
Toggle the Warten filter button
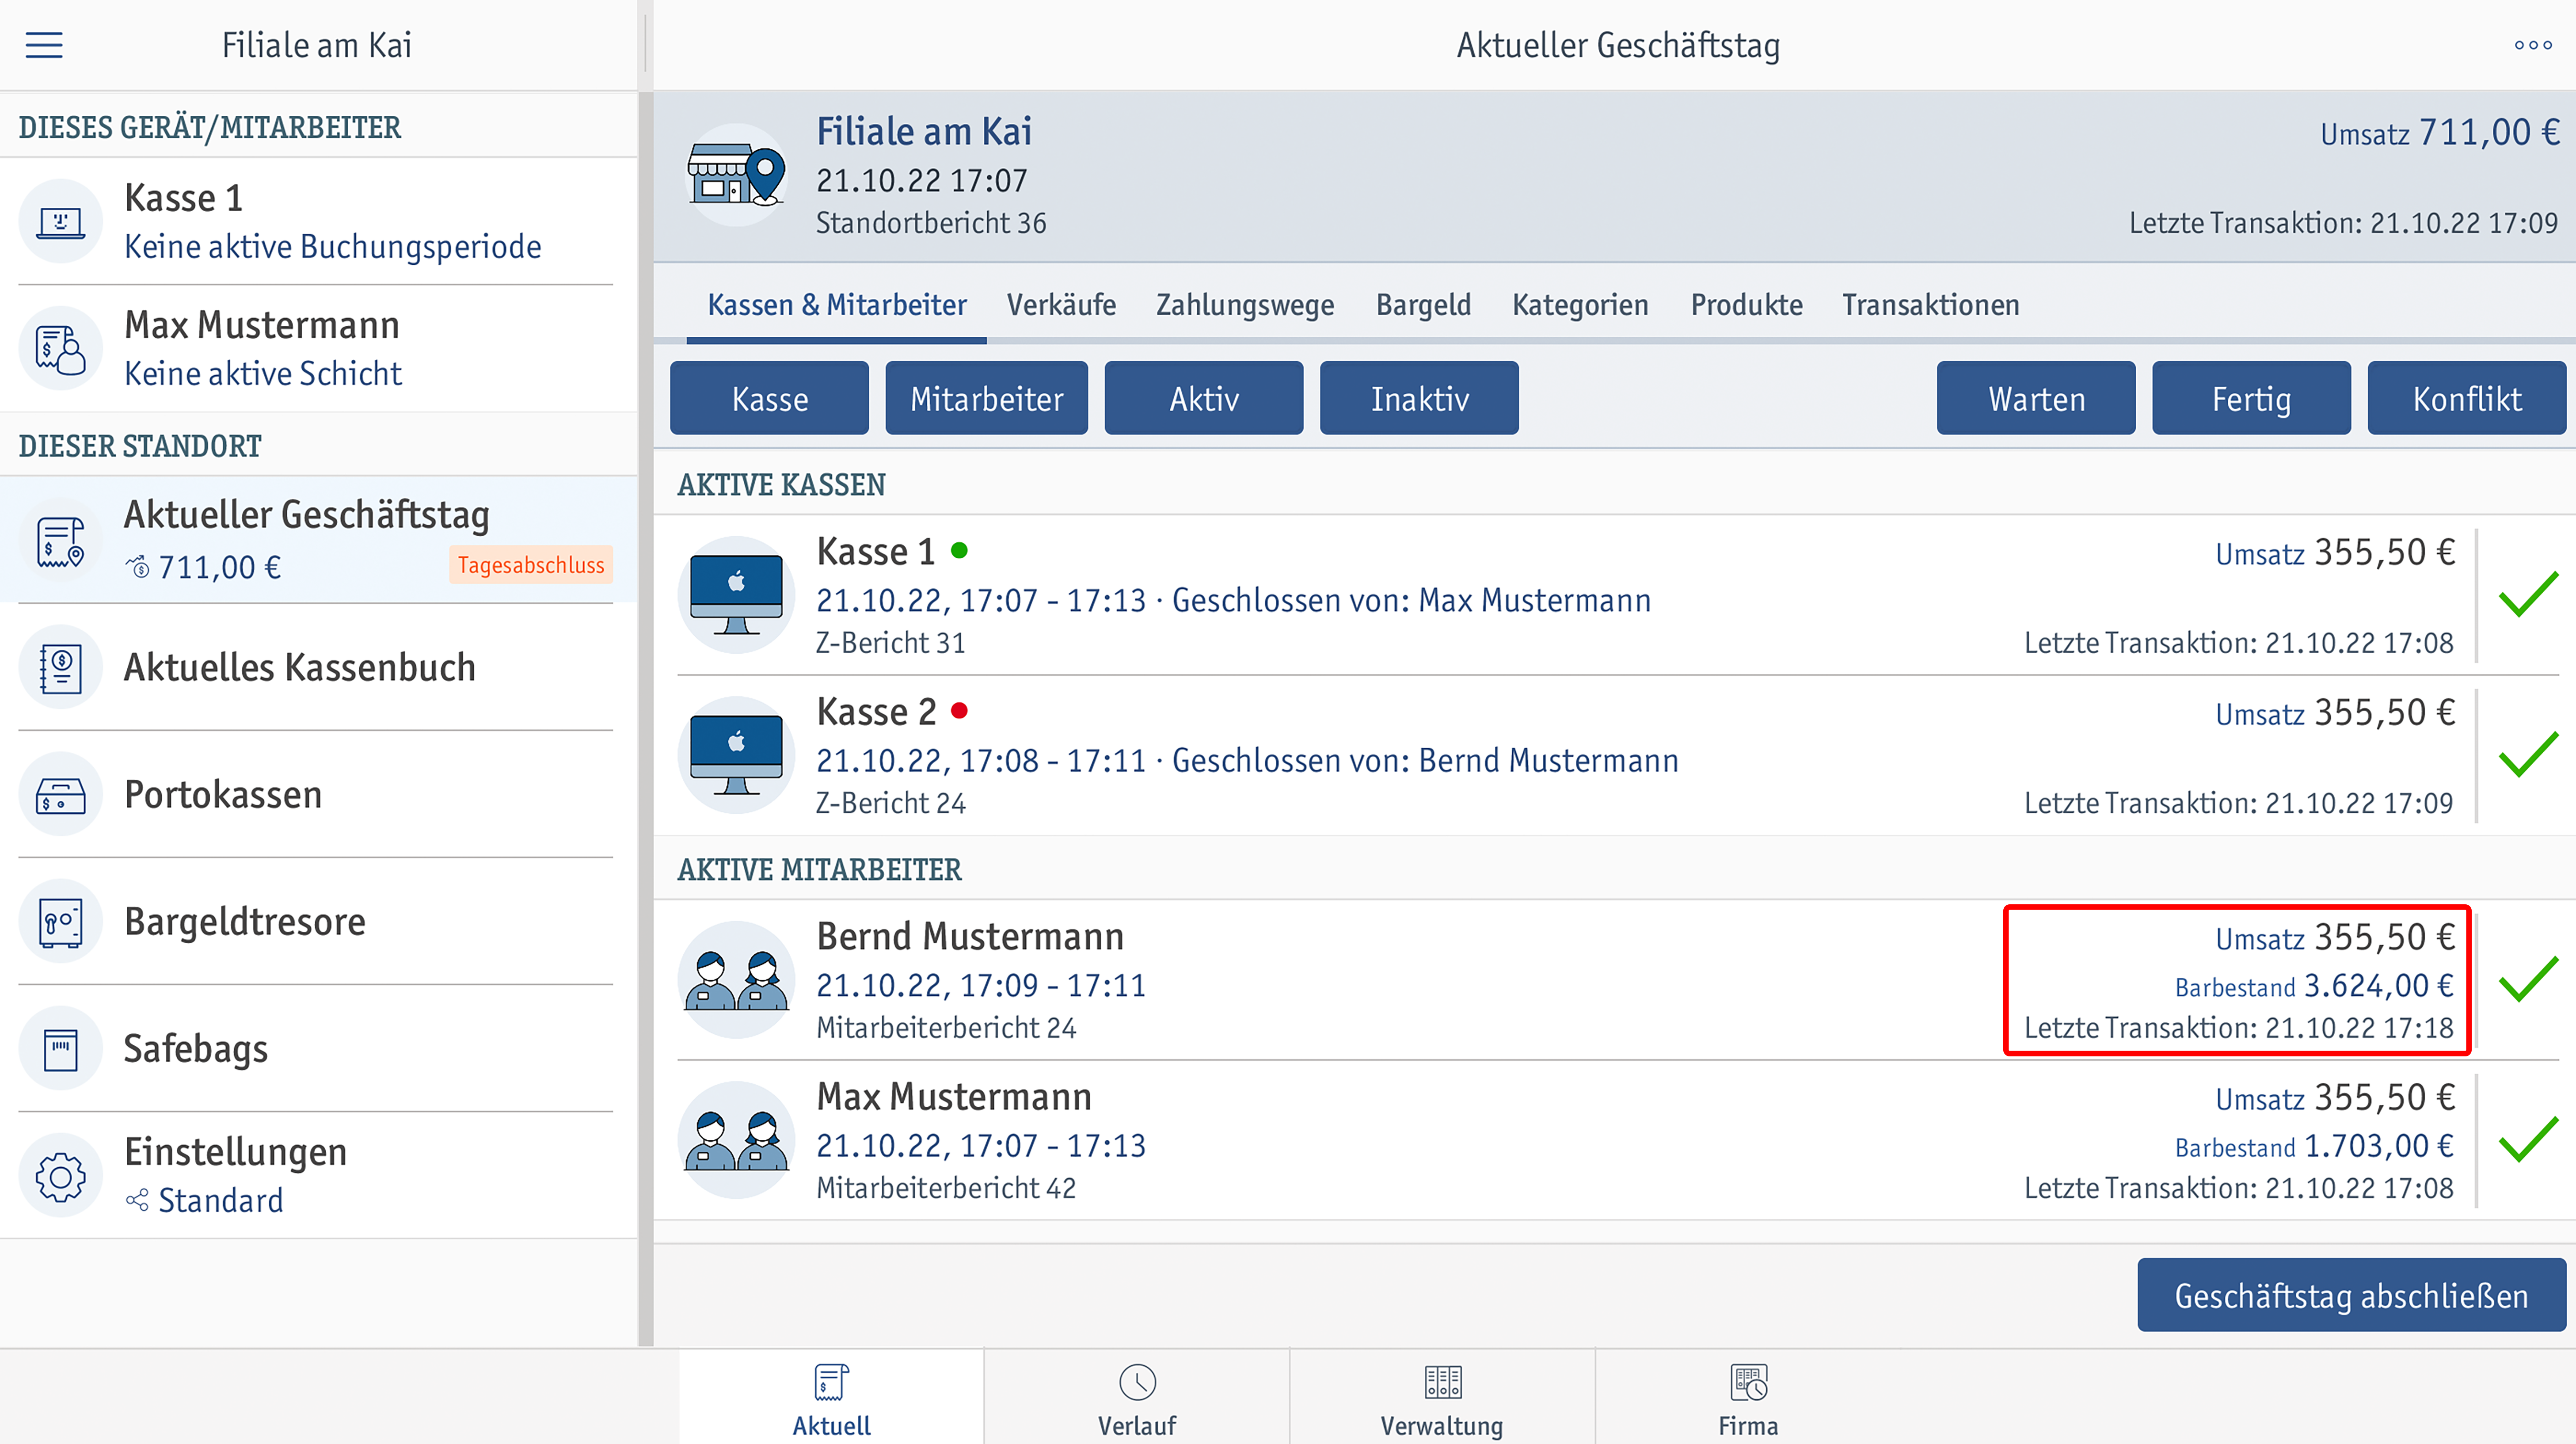pyautogui.click(x=2036, y=398)
